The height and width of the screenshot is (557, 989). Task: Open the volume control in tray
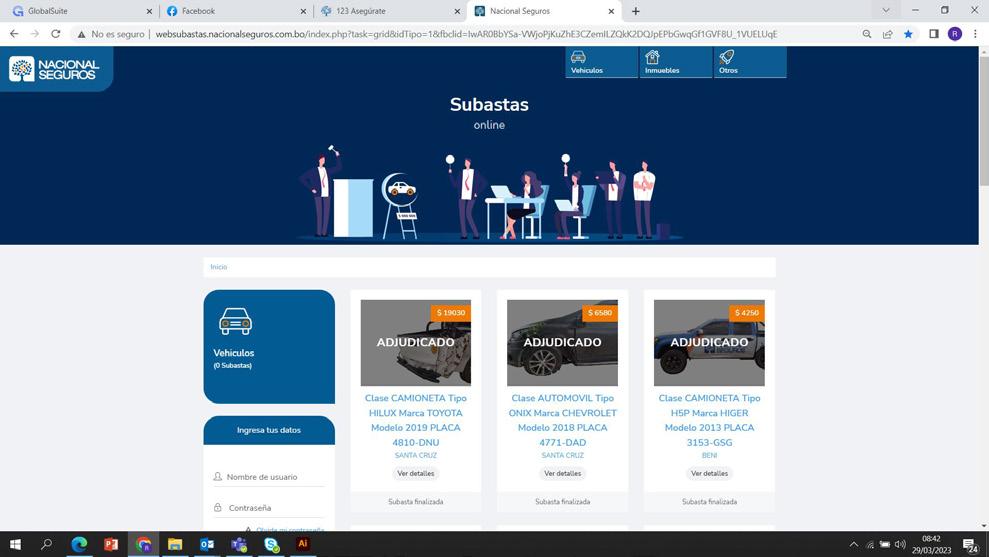click(x=900, y=544)
